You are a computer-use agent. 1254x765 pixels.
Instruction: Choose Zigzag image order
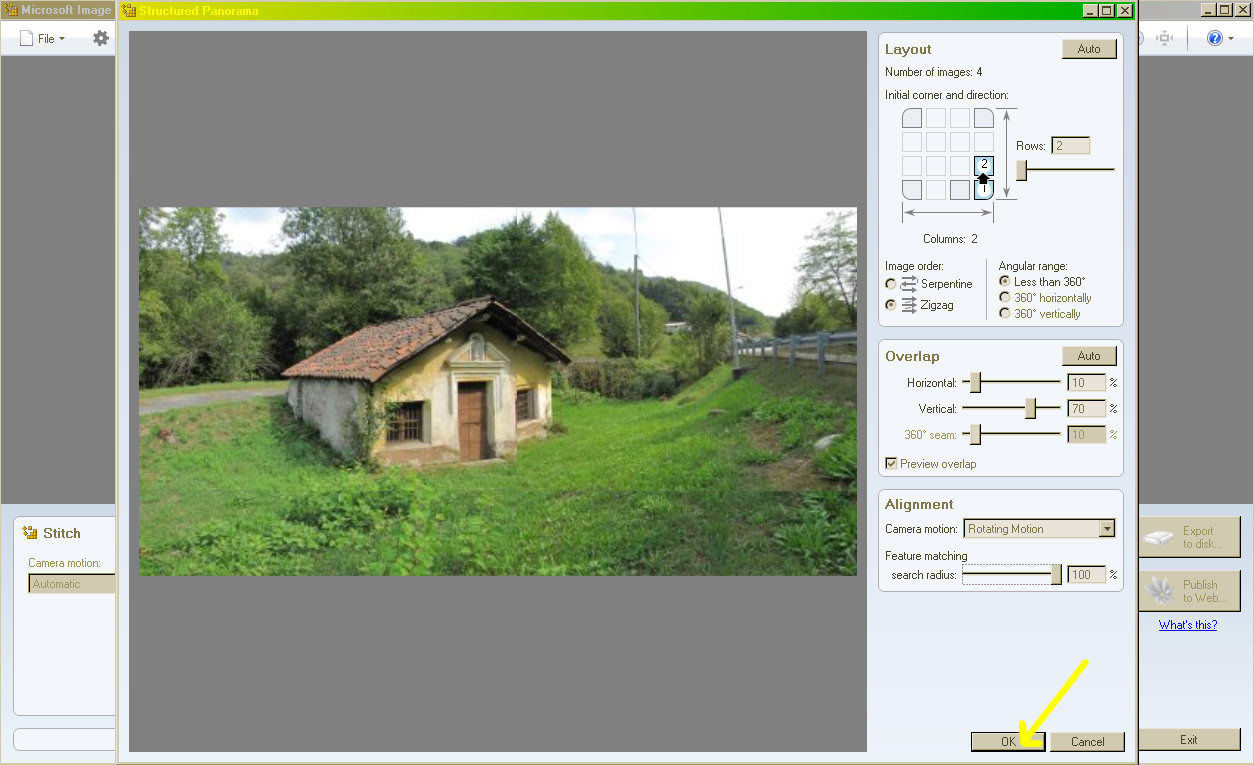click(891, 305)
